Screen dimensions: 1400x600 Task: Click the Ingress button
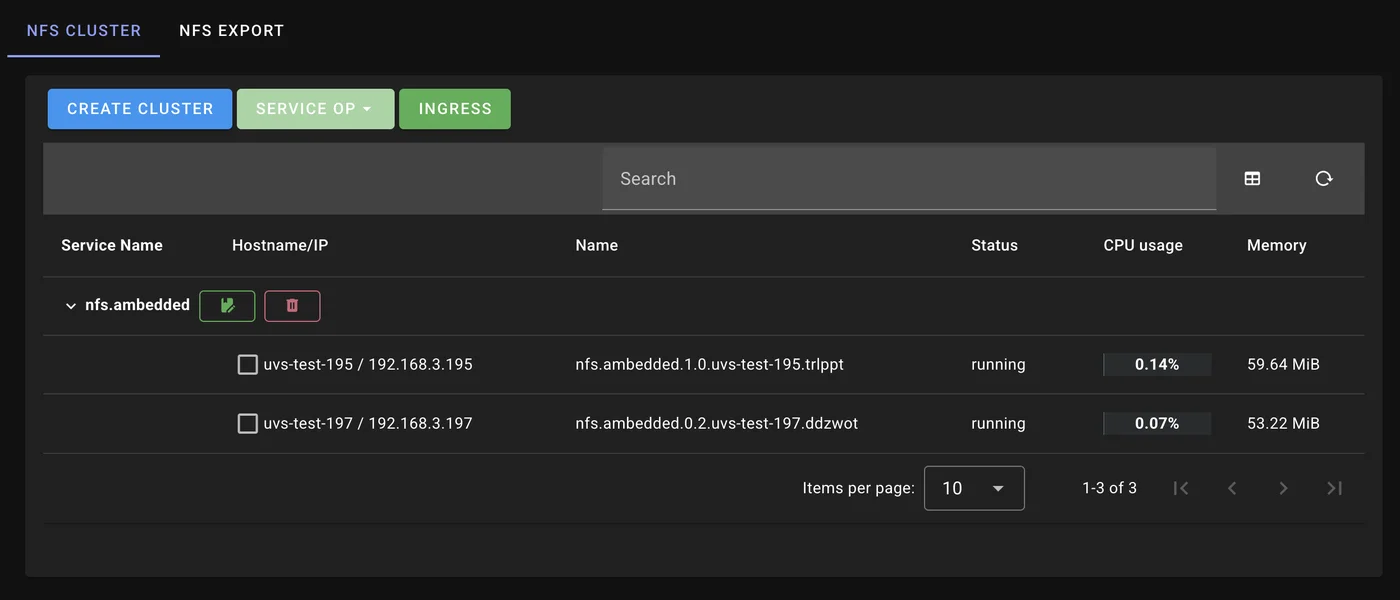[455, 109]
